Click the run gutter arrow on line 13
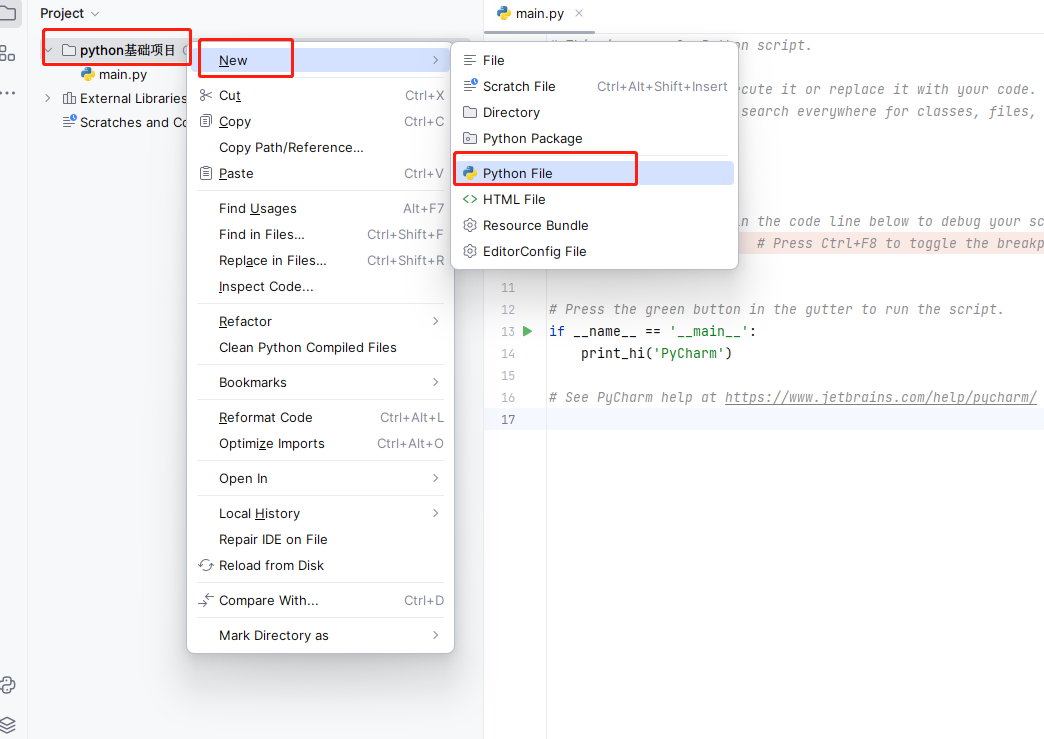 point(527,331)
